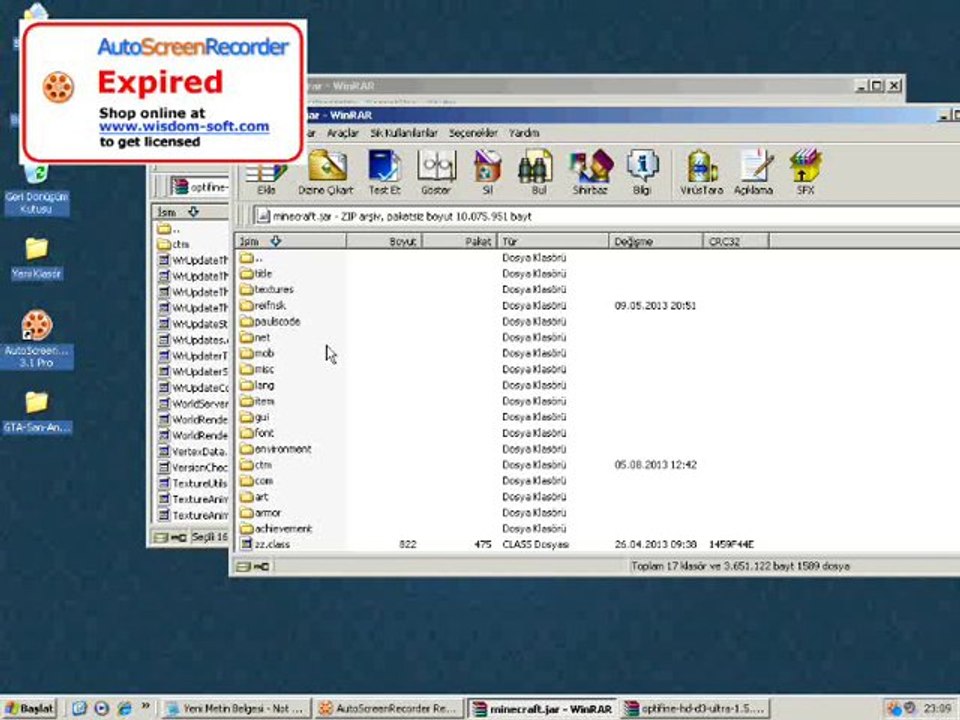Select the art folder

click(x=254, y=497)
